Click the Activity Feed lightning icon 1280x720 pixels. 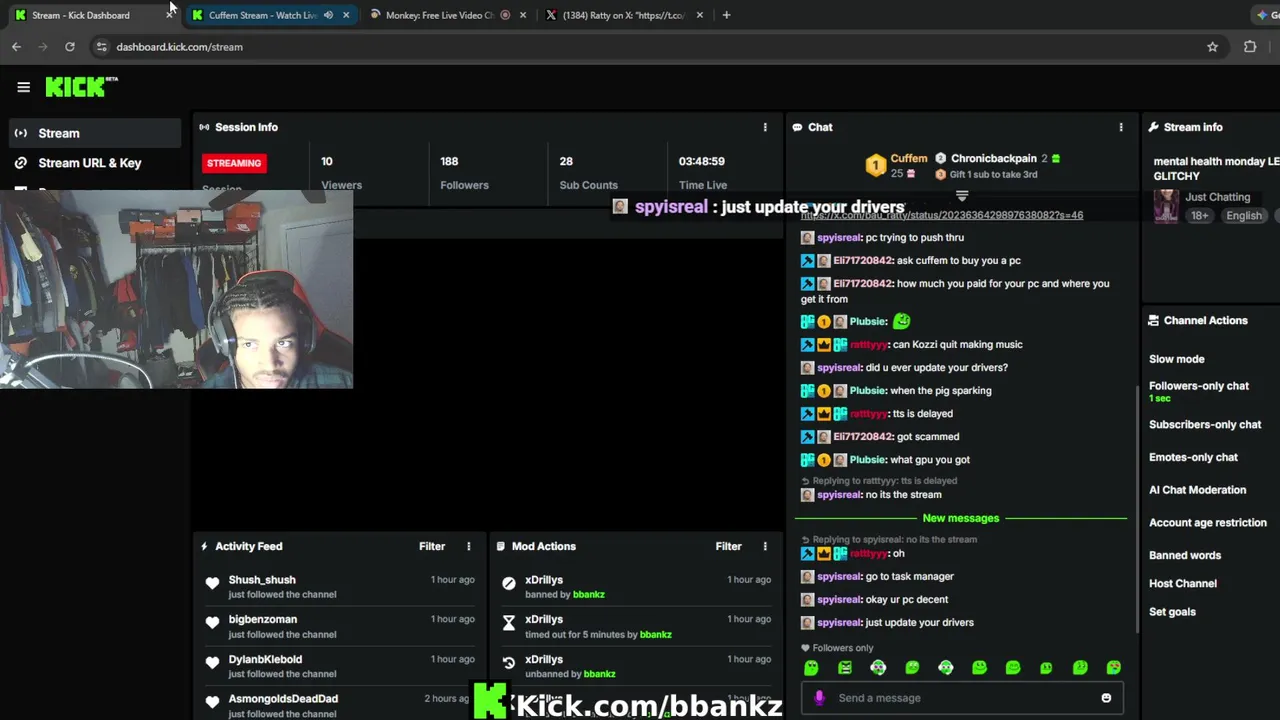coord(204,546)
